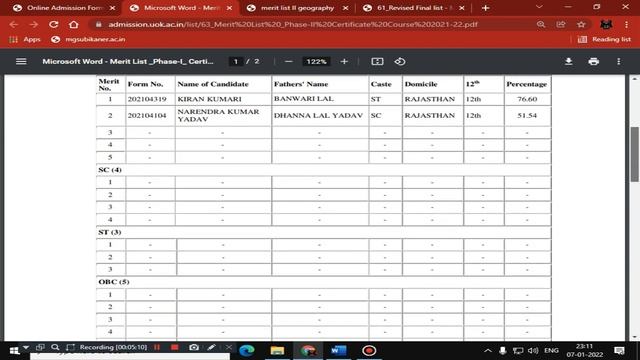The width and height of the screenshot is (640, 360).
Task: Switch the ENG input language indicator
Action: pos(551,351)
